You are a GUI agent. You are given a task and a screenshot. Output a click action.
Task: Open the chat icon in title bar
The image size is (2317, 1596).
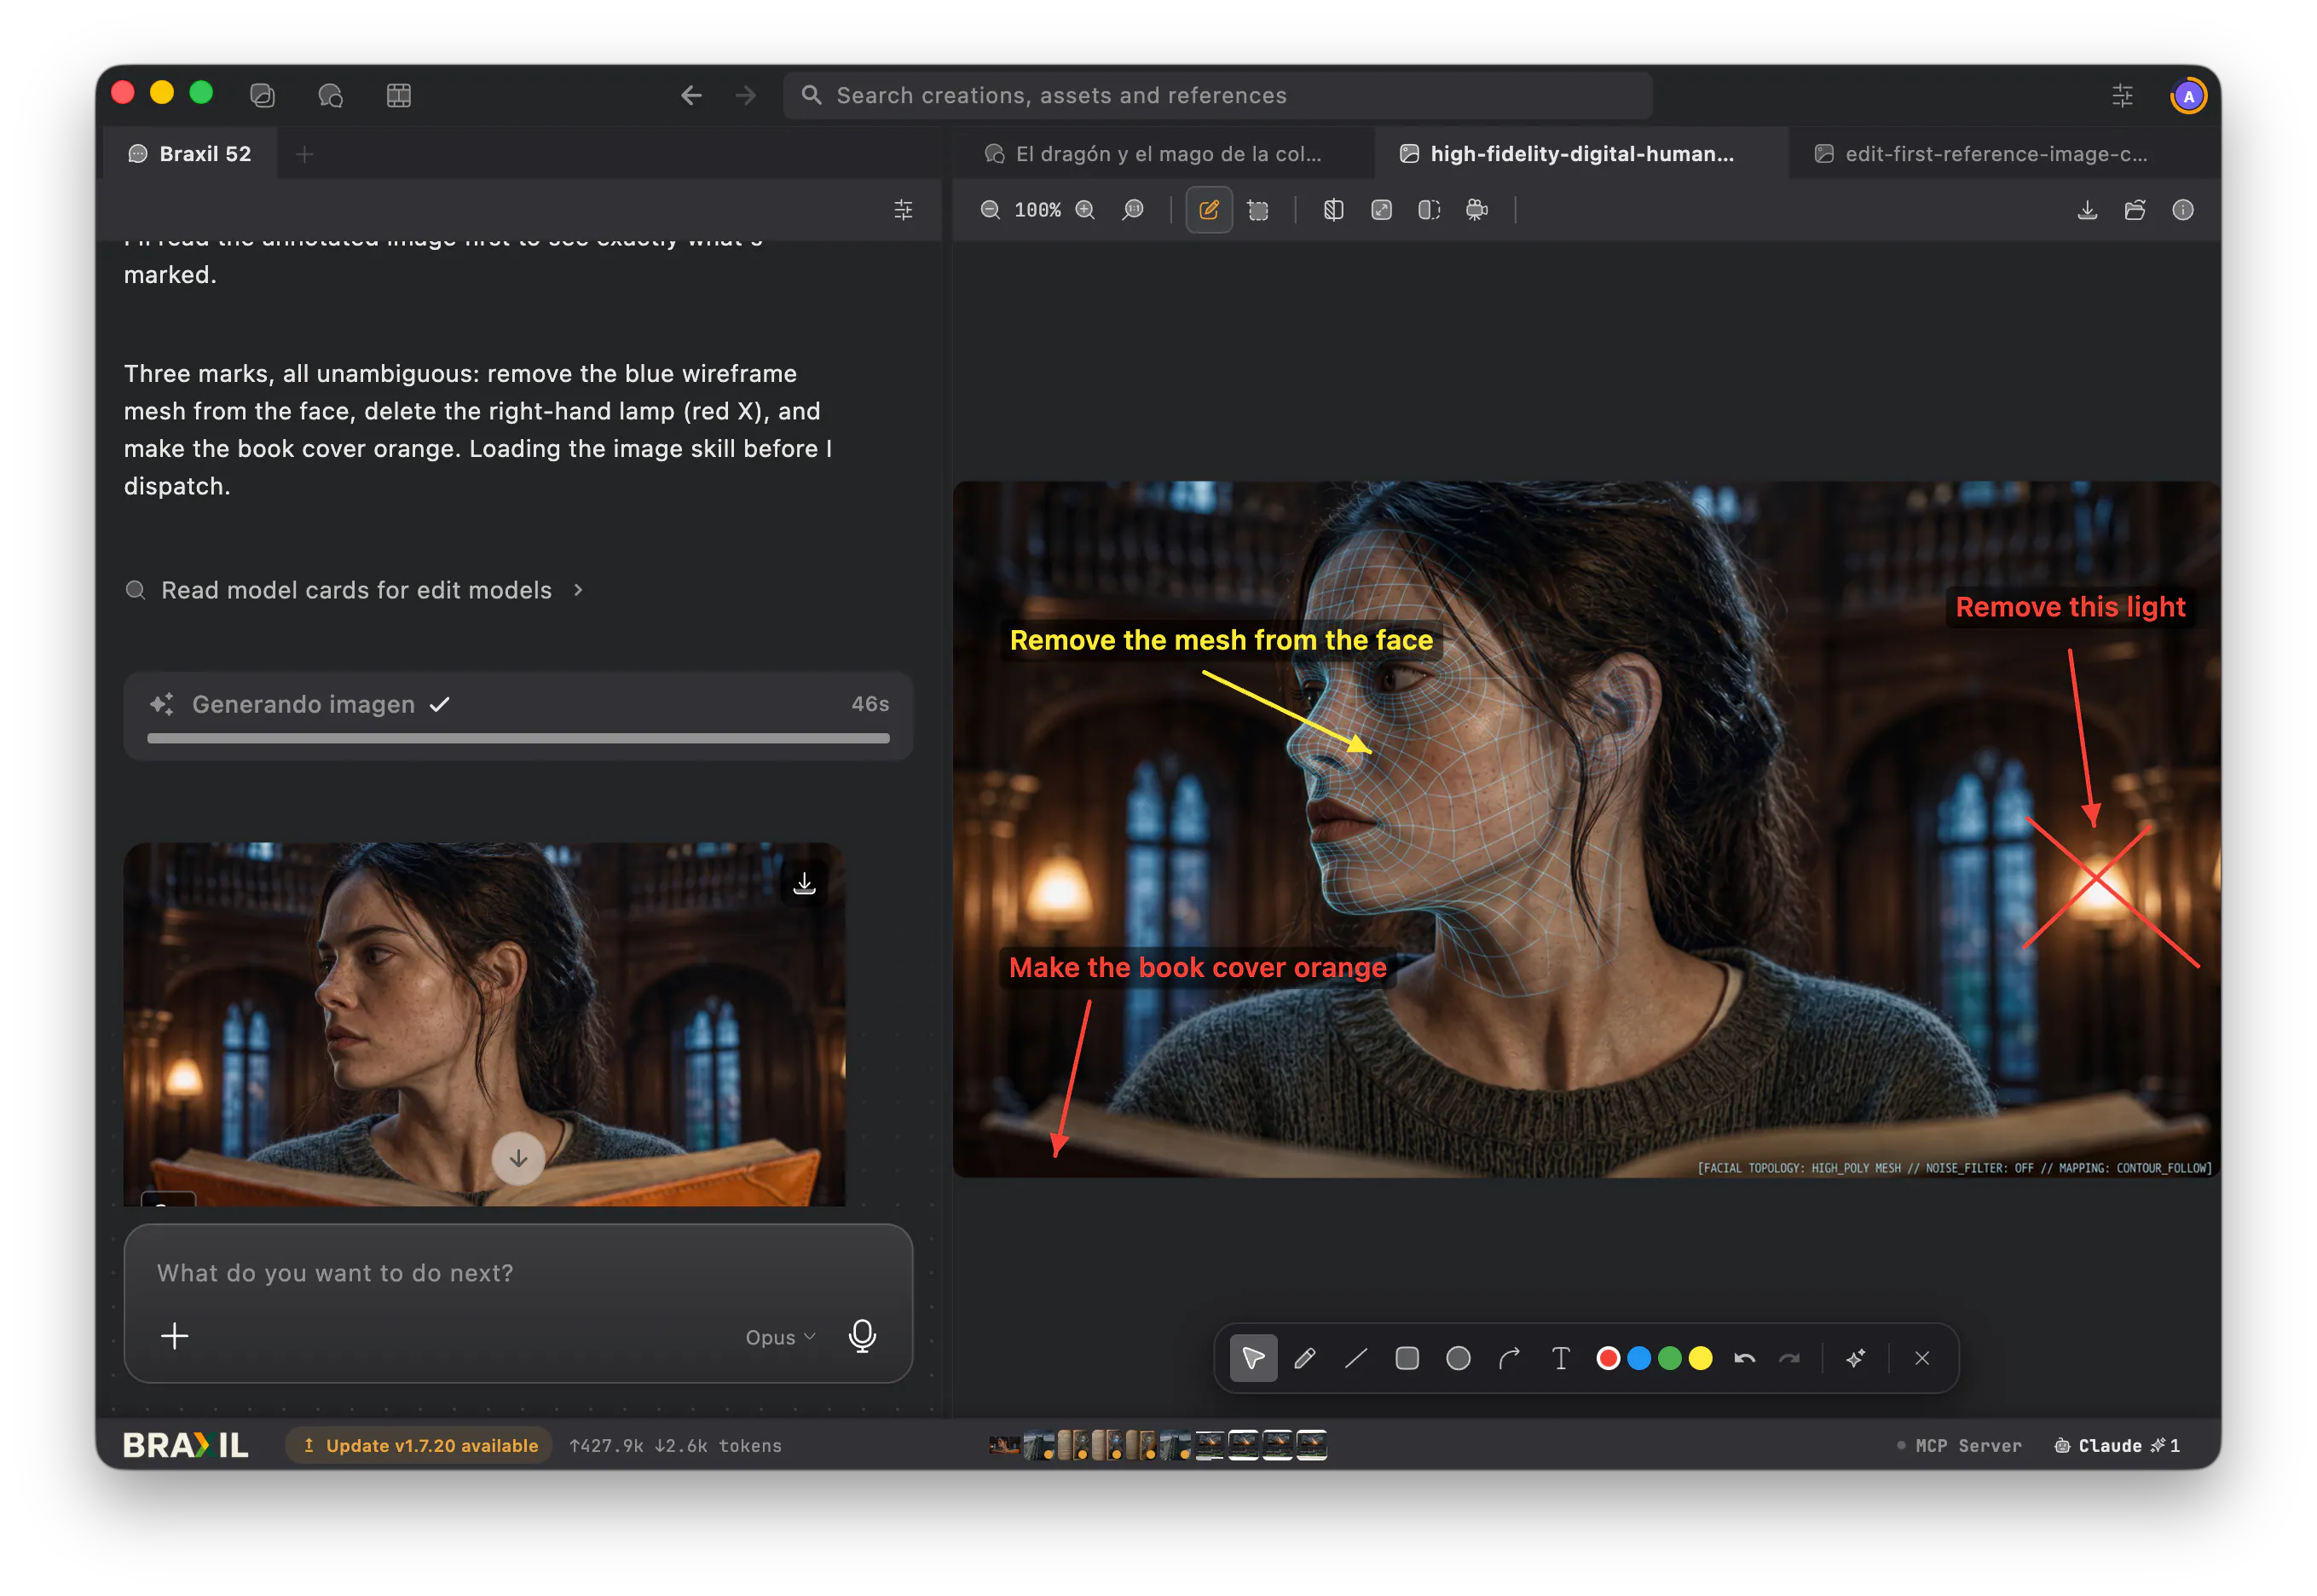tap(330, 95)
